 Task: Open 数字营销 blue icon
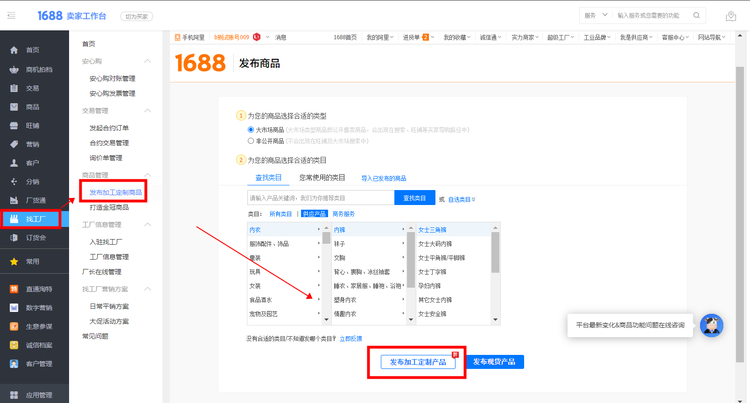pos(14,307)
